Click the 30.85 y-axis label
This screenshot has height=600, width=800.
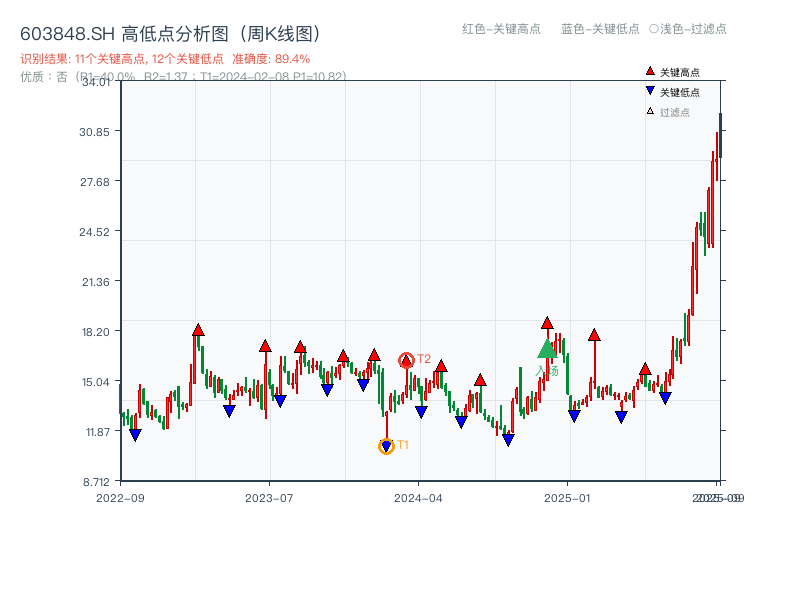[94, 132]
